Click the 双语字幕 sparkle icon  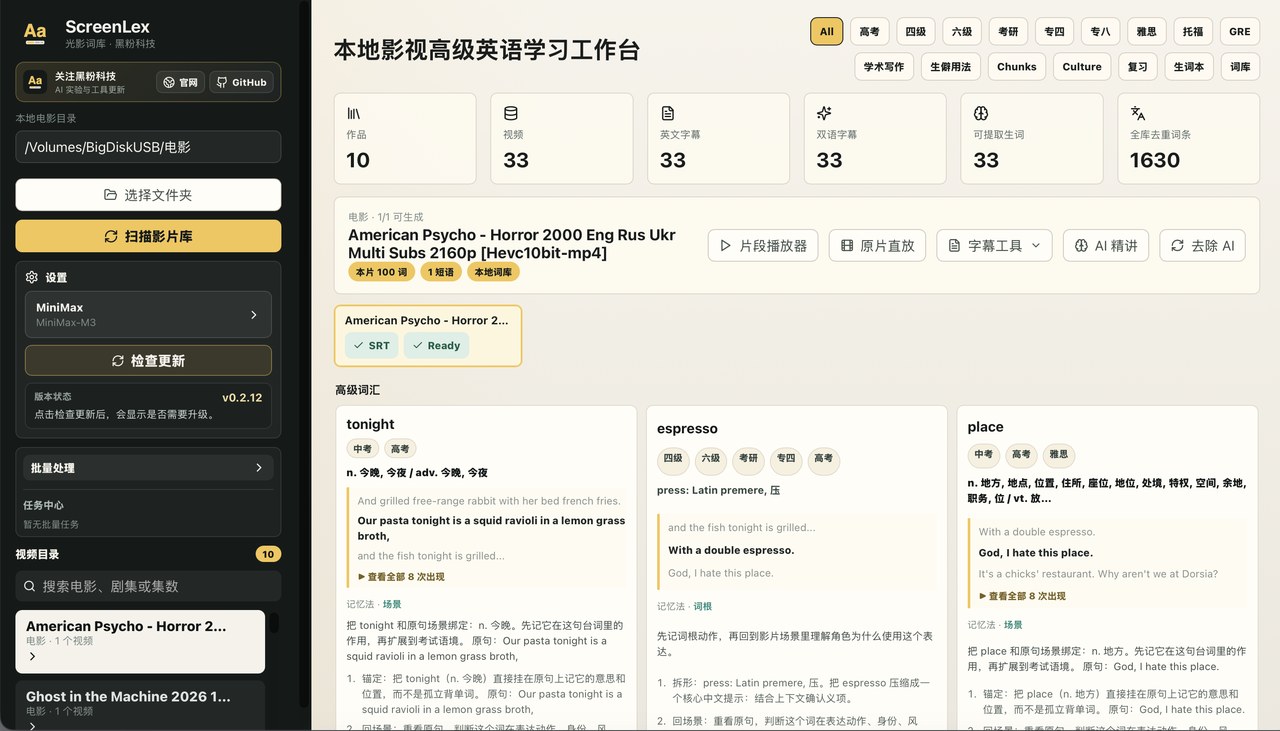pos(824,113)
